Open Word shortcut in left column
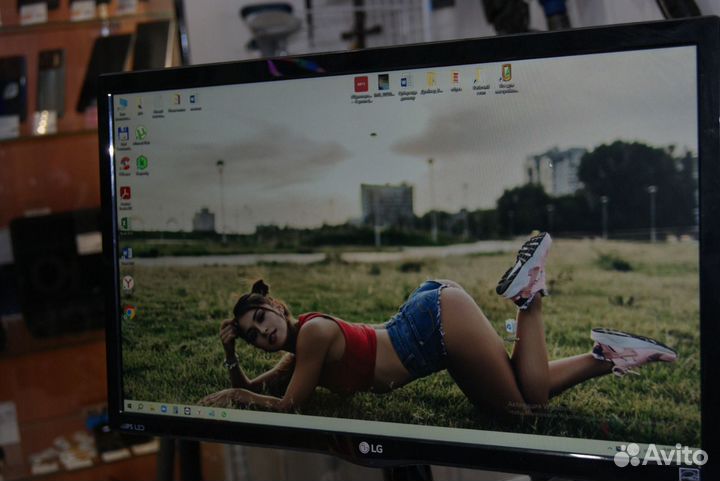This screenshot has width=720, height=481. click(127, 253)
